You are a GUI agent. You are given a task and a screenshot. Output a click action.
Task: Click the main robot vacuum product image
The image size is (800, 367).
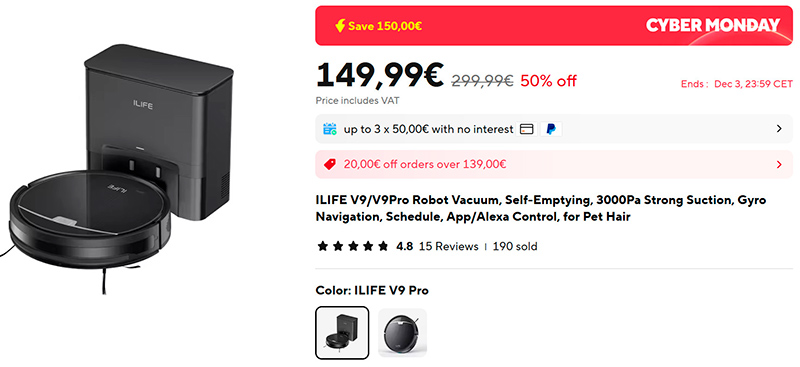coord(119,168)
